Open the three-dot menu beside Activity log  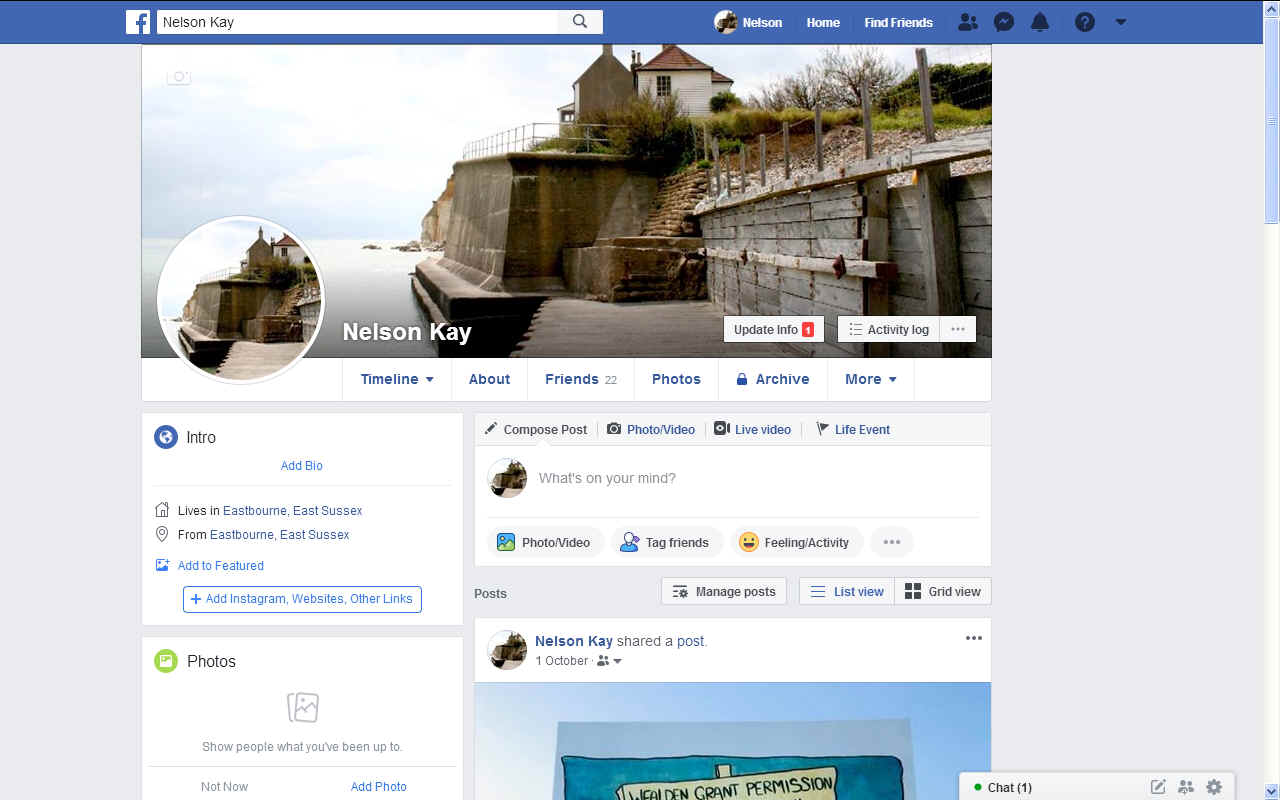tap(958, 330)
